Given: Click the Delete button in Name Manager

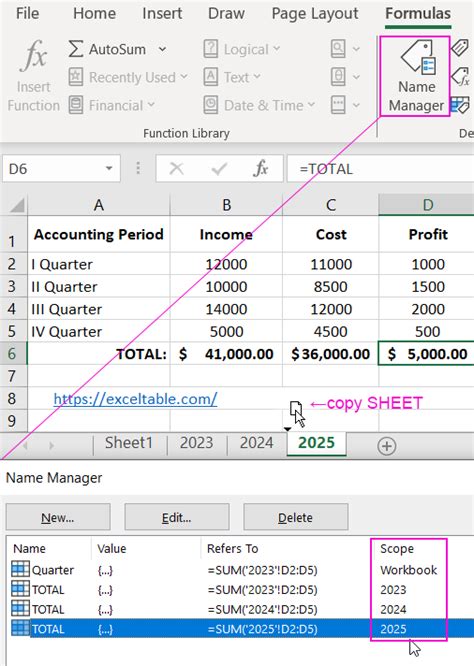Looking at the screenshot, I should tap(296, 517).
